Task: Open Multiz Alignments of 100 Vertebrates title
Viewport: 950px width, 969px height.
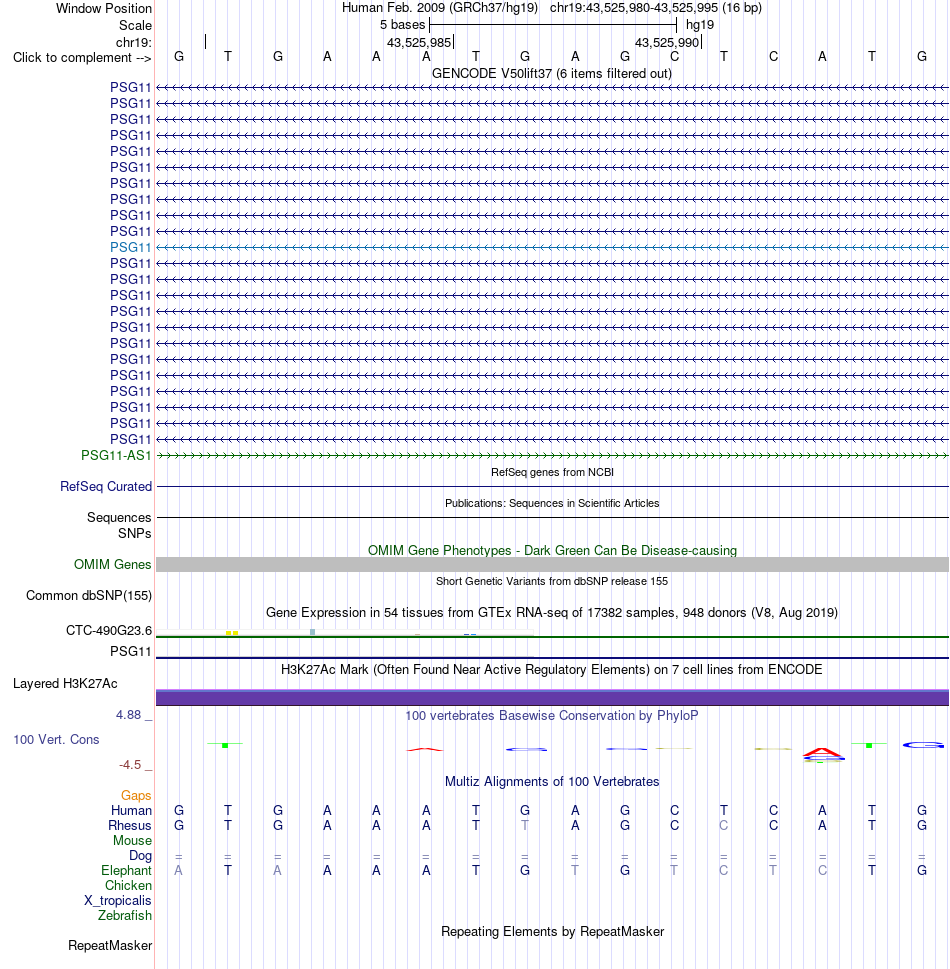Action: [x=552, y=782]
